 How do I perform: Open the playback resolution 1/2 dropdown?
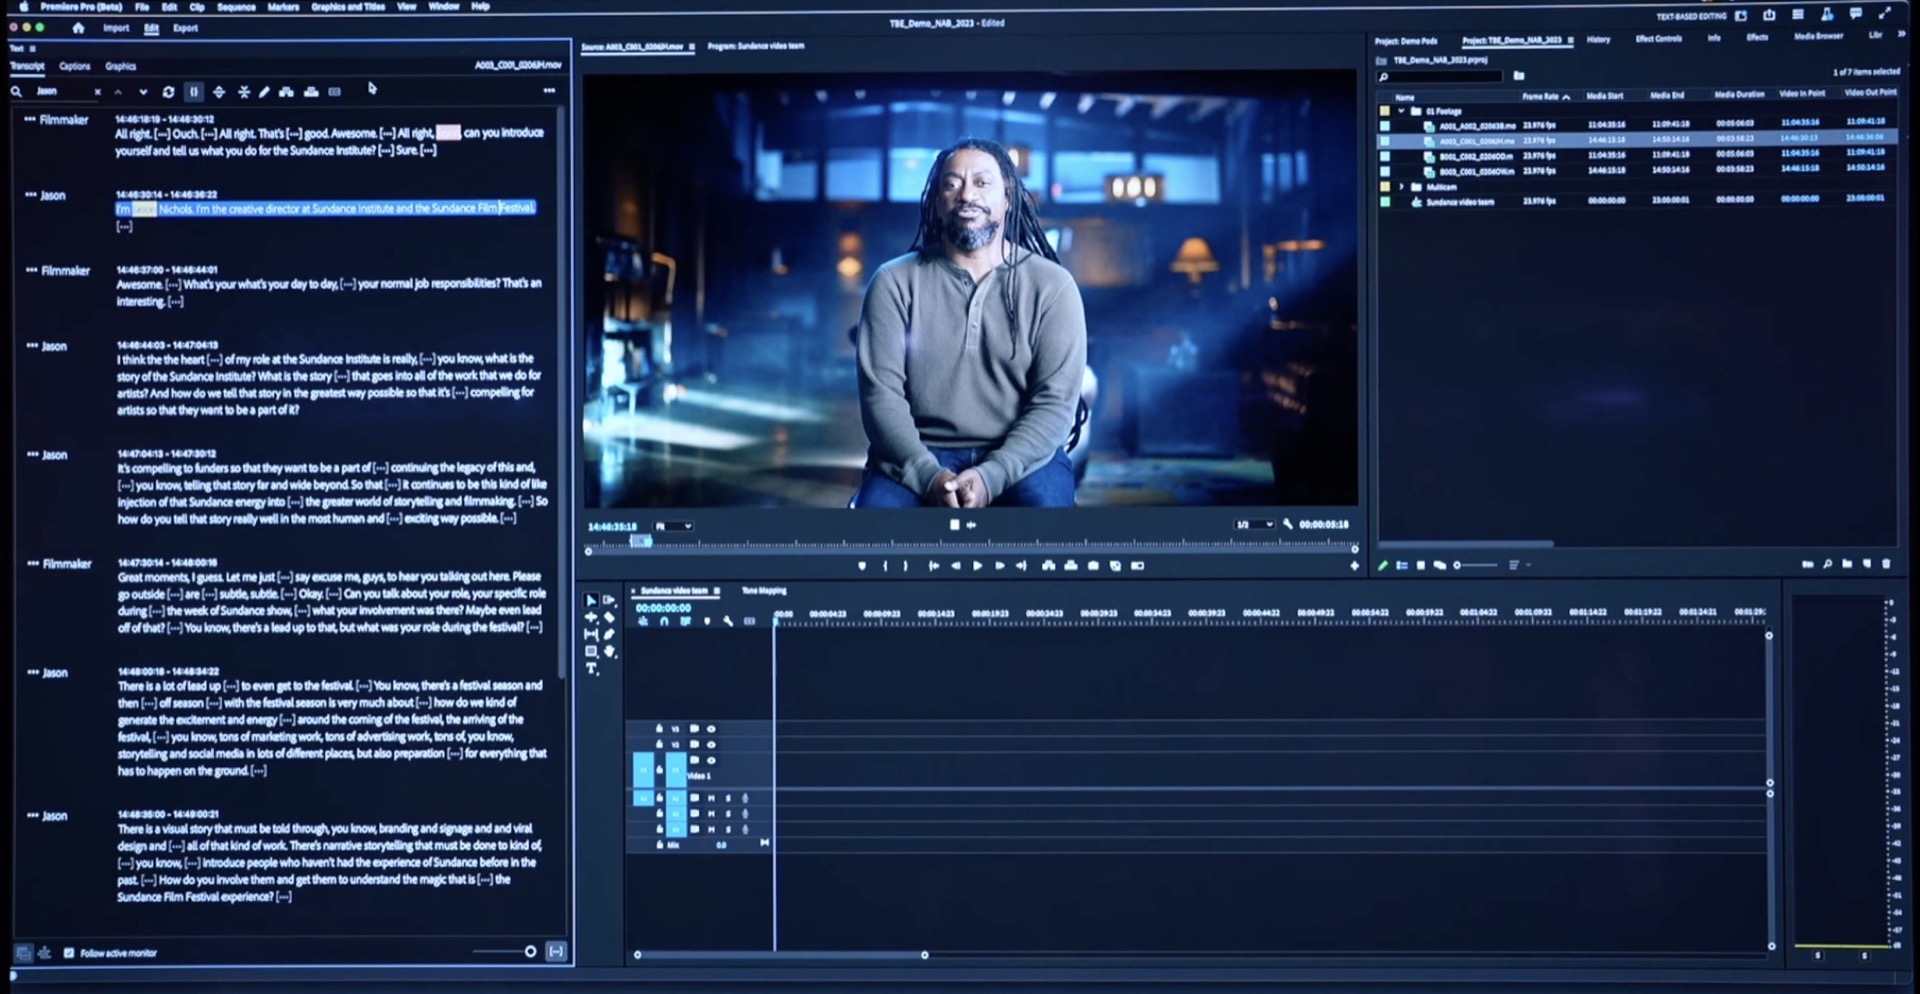tap(1255, 525)
